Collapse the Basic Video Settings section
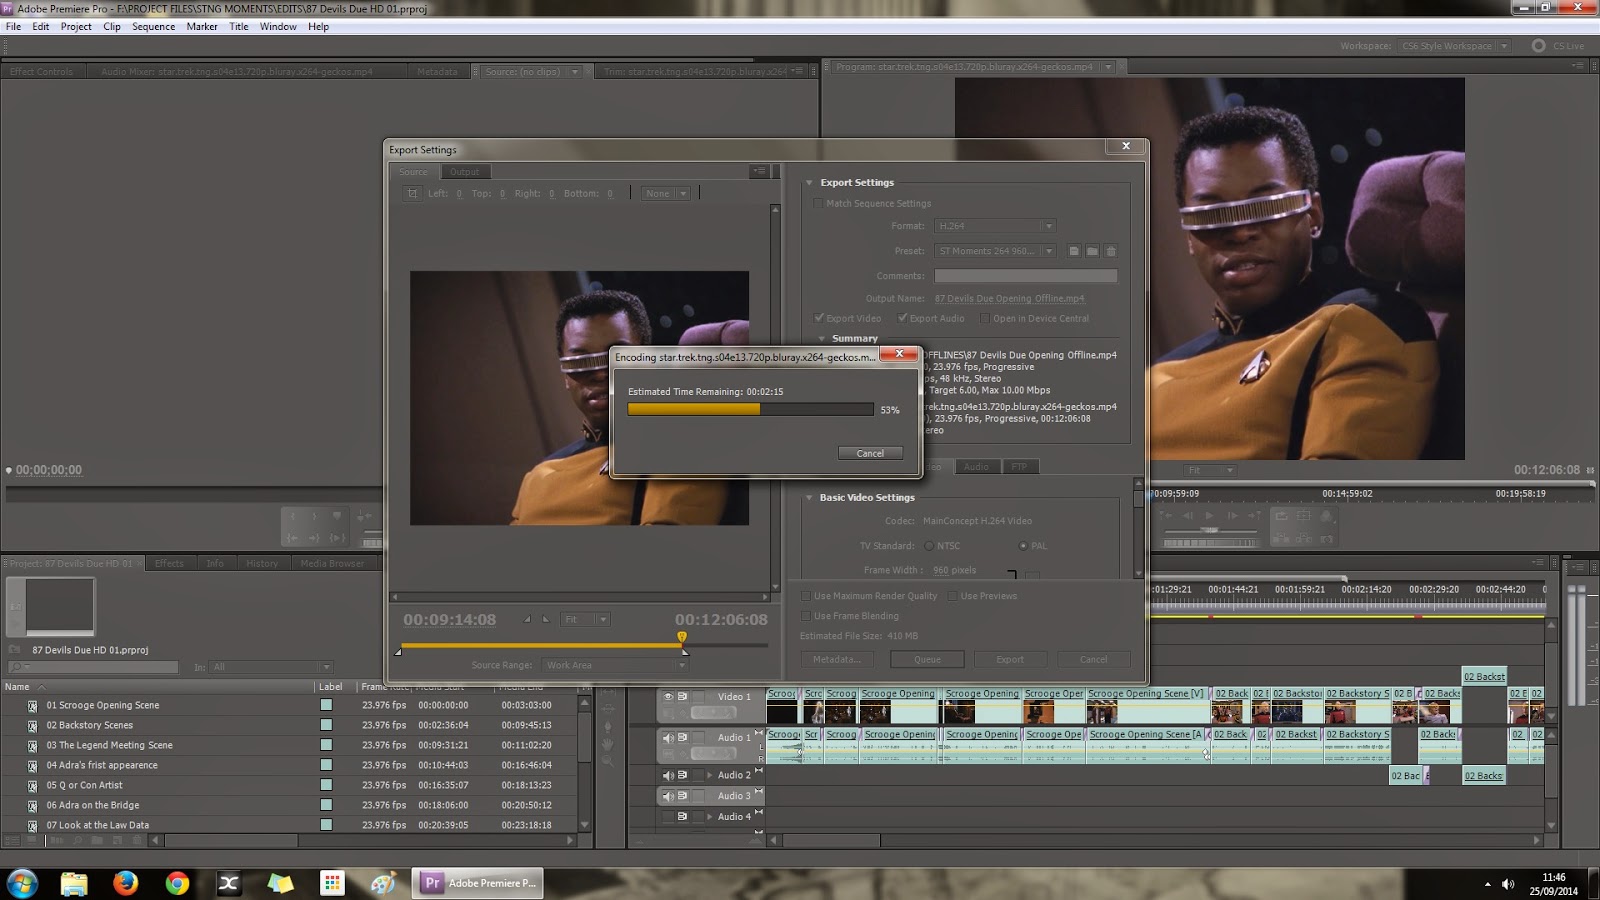Screen dimensions: 1600x900 [809, 497]
